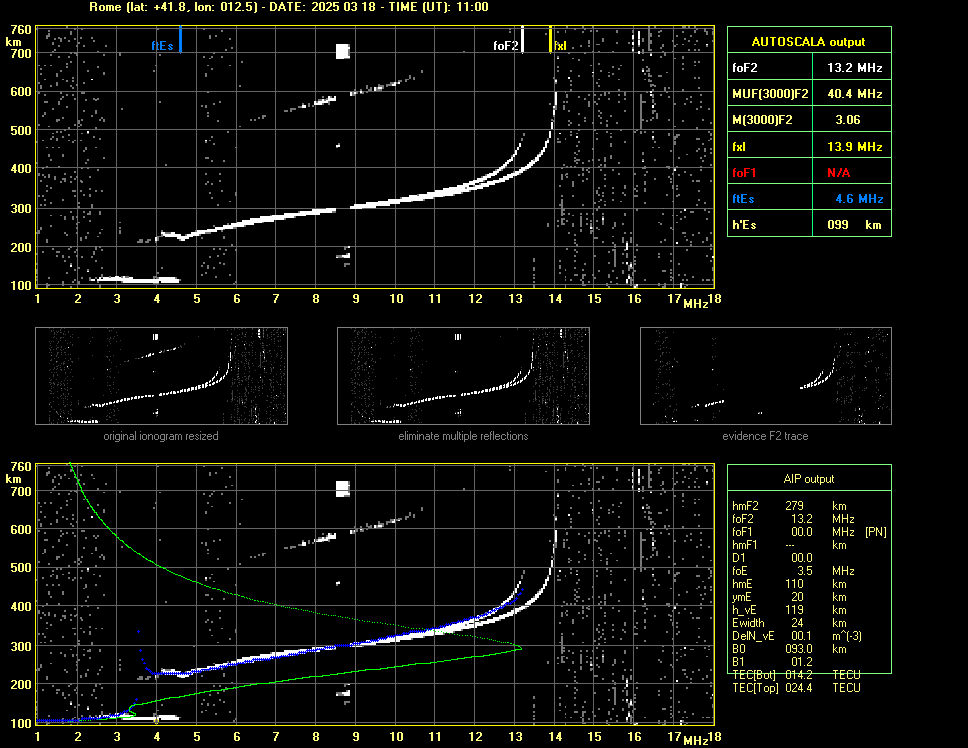Select the ymE 20 km row

click(790, 597)
